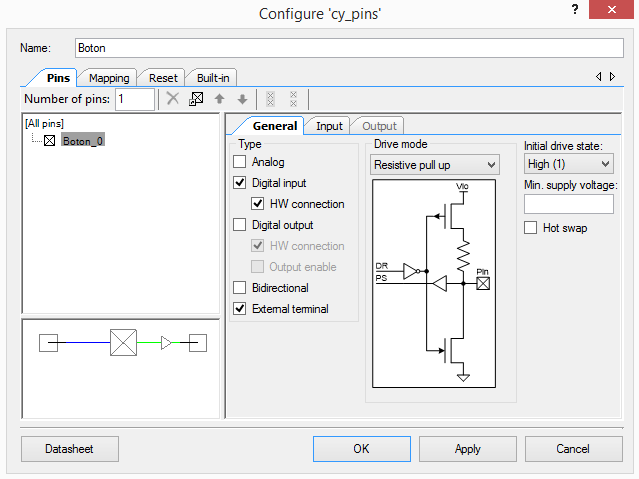Check the Digital output option
This screenshot has height=479, width=639.
tap(239, 225)
